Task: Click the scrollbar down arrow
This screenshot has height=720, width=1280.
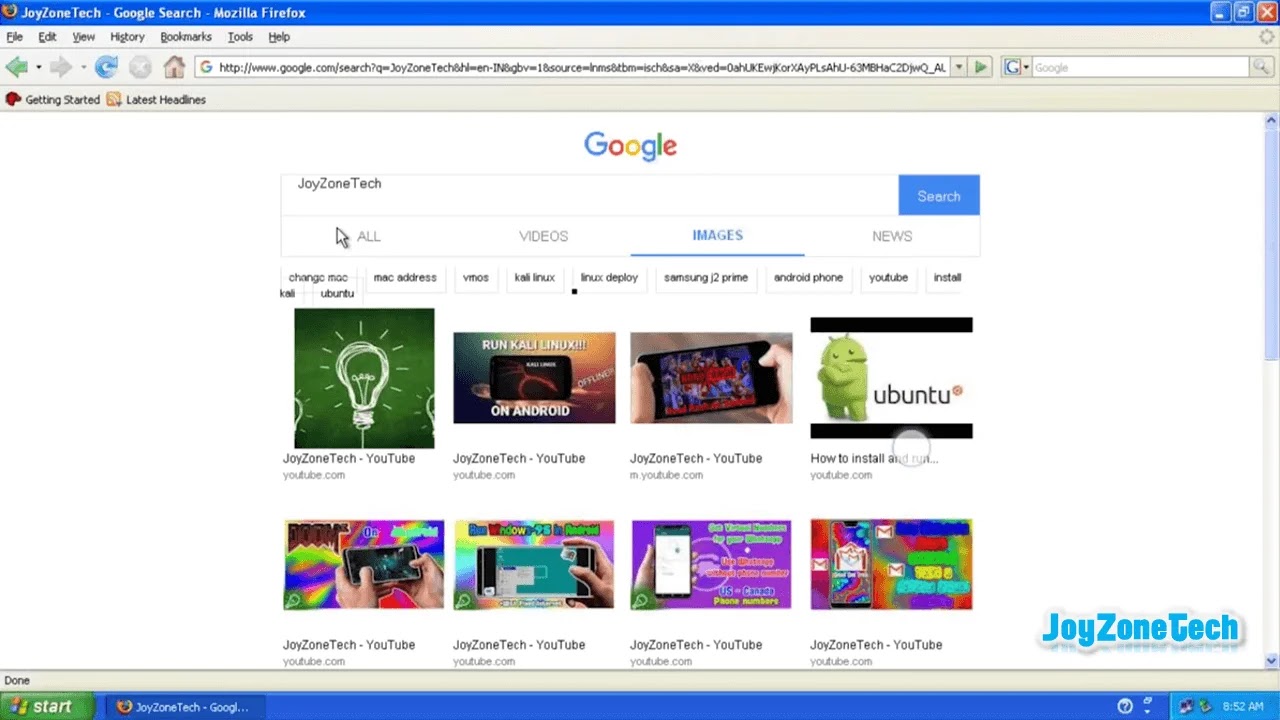Action: pyautogui.click(x=1271, y=661)
